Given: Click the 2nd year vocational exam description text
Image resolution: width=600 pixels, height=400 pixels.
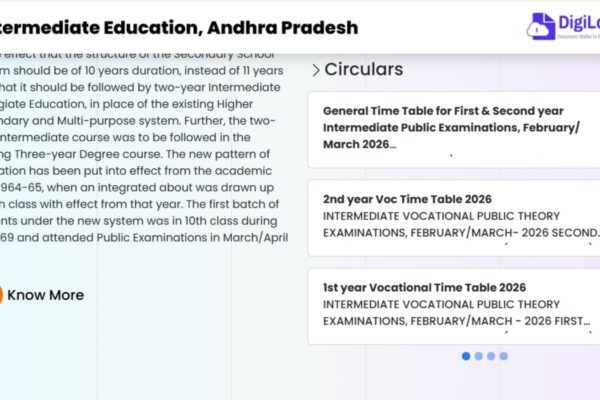Looking at the screenshot, I should point(460,224).
